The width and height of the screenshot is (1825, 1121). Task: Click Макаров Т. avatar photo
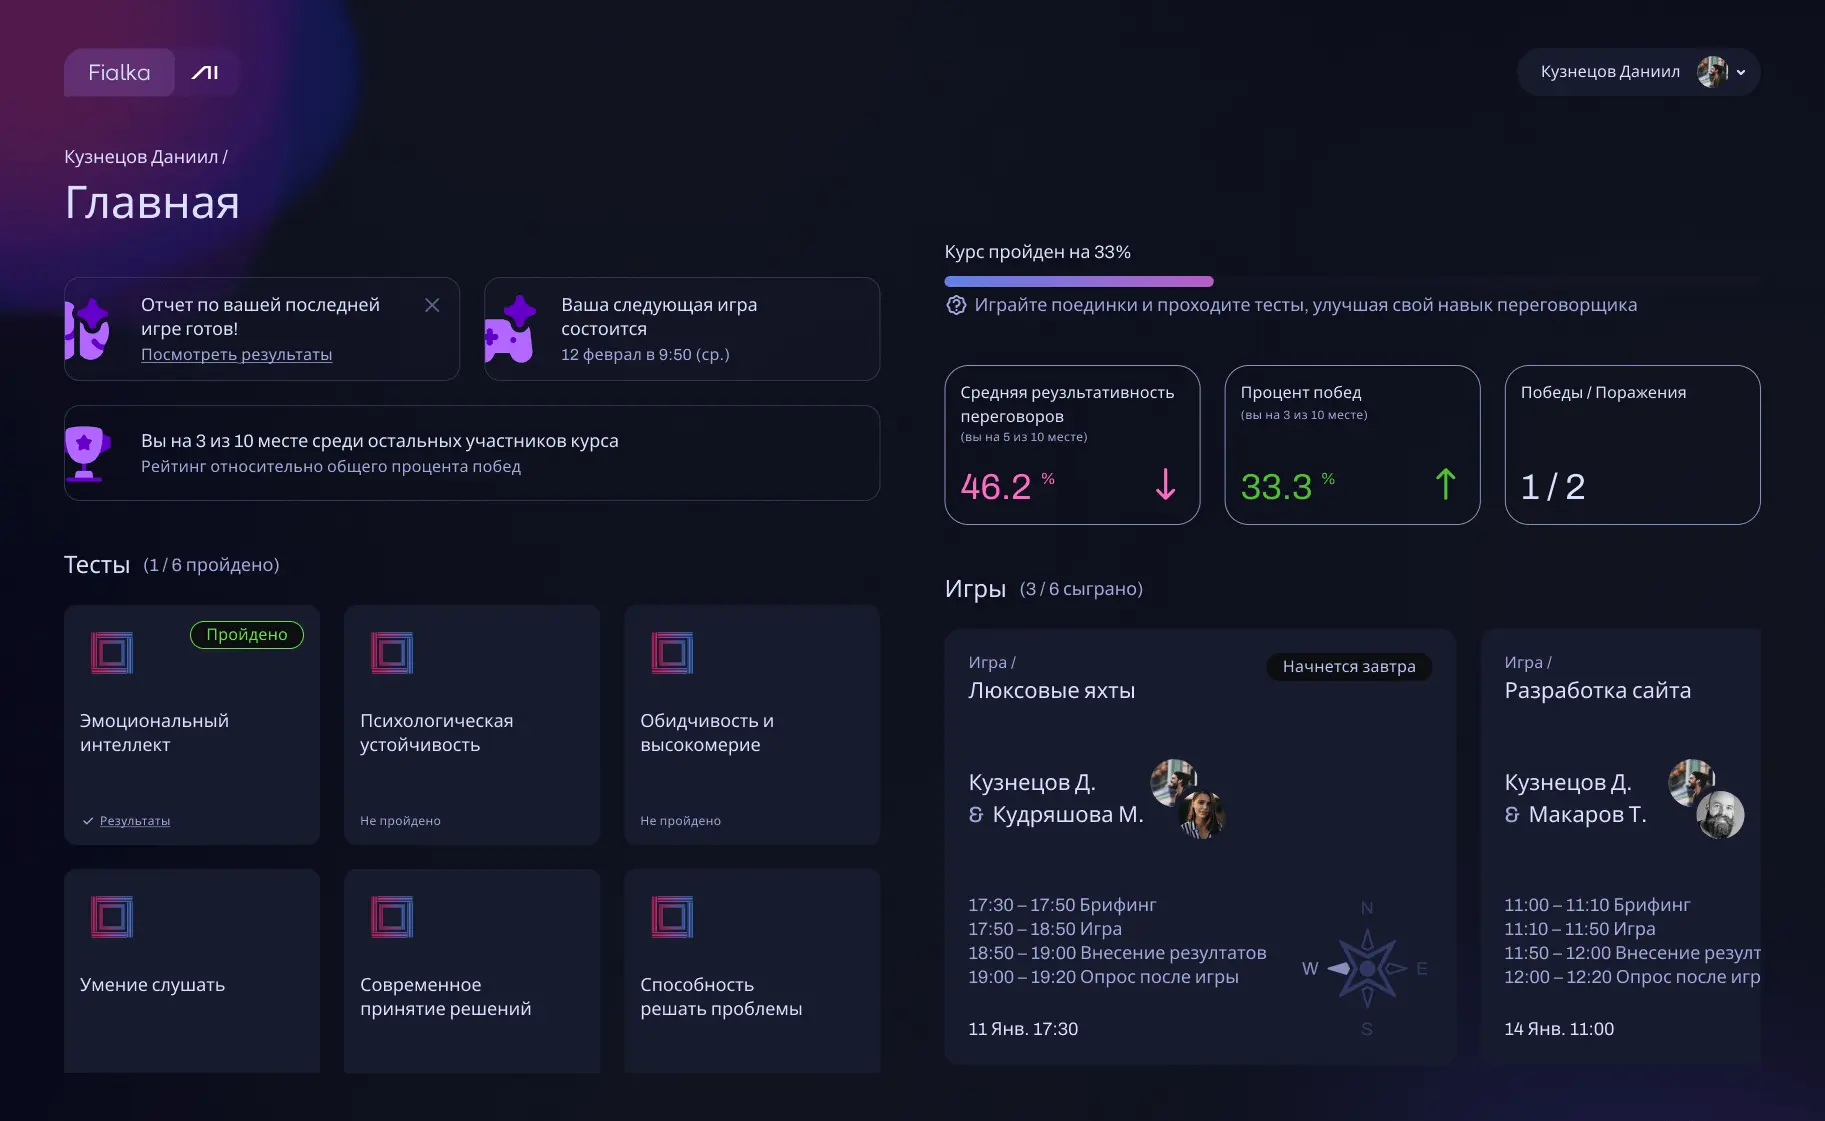pos(1720,814)
